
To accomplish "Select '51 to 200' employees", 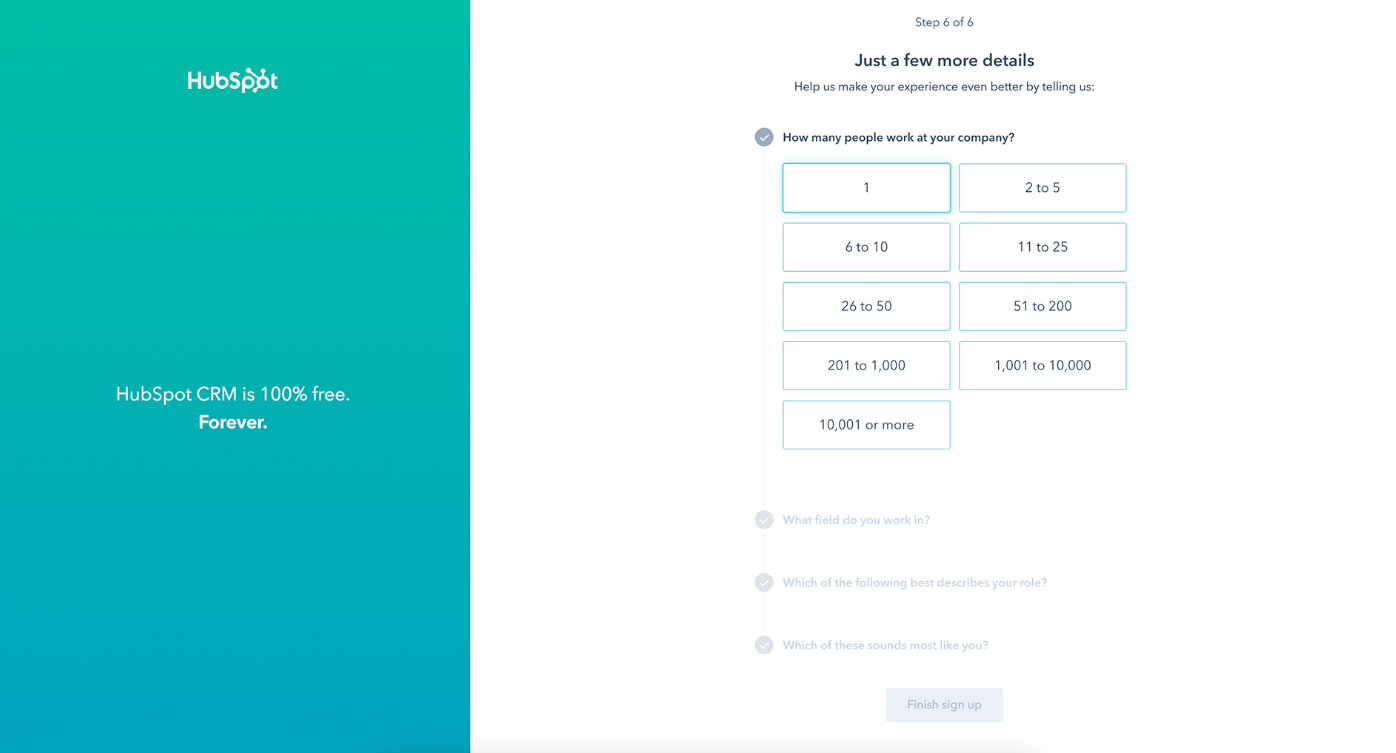I will click(1042, 306).
